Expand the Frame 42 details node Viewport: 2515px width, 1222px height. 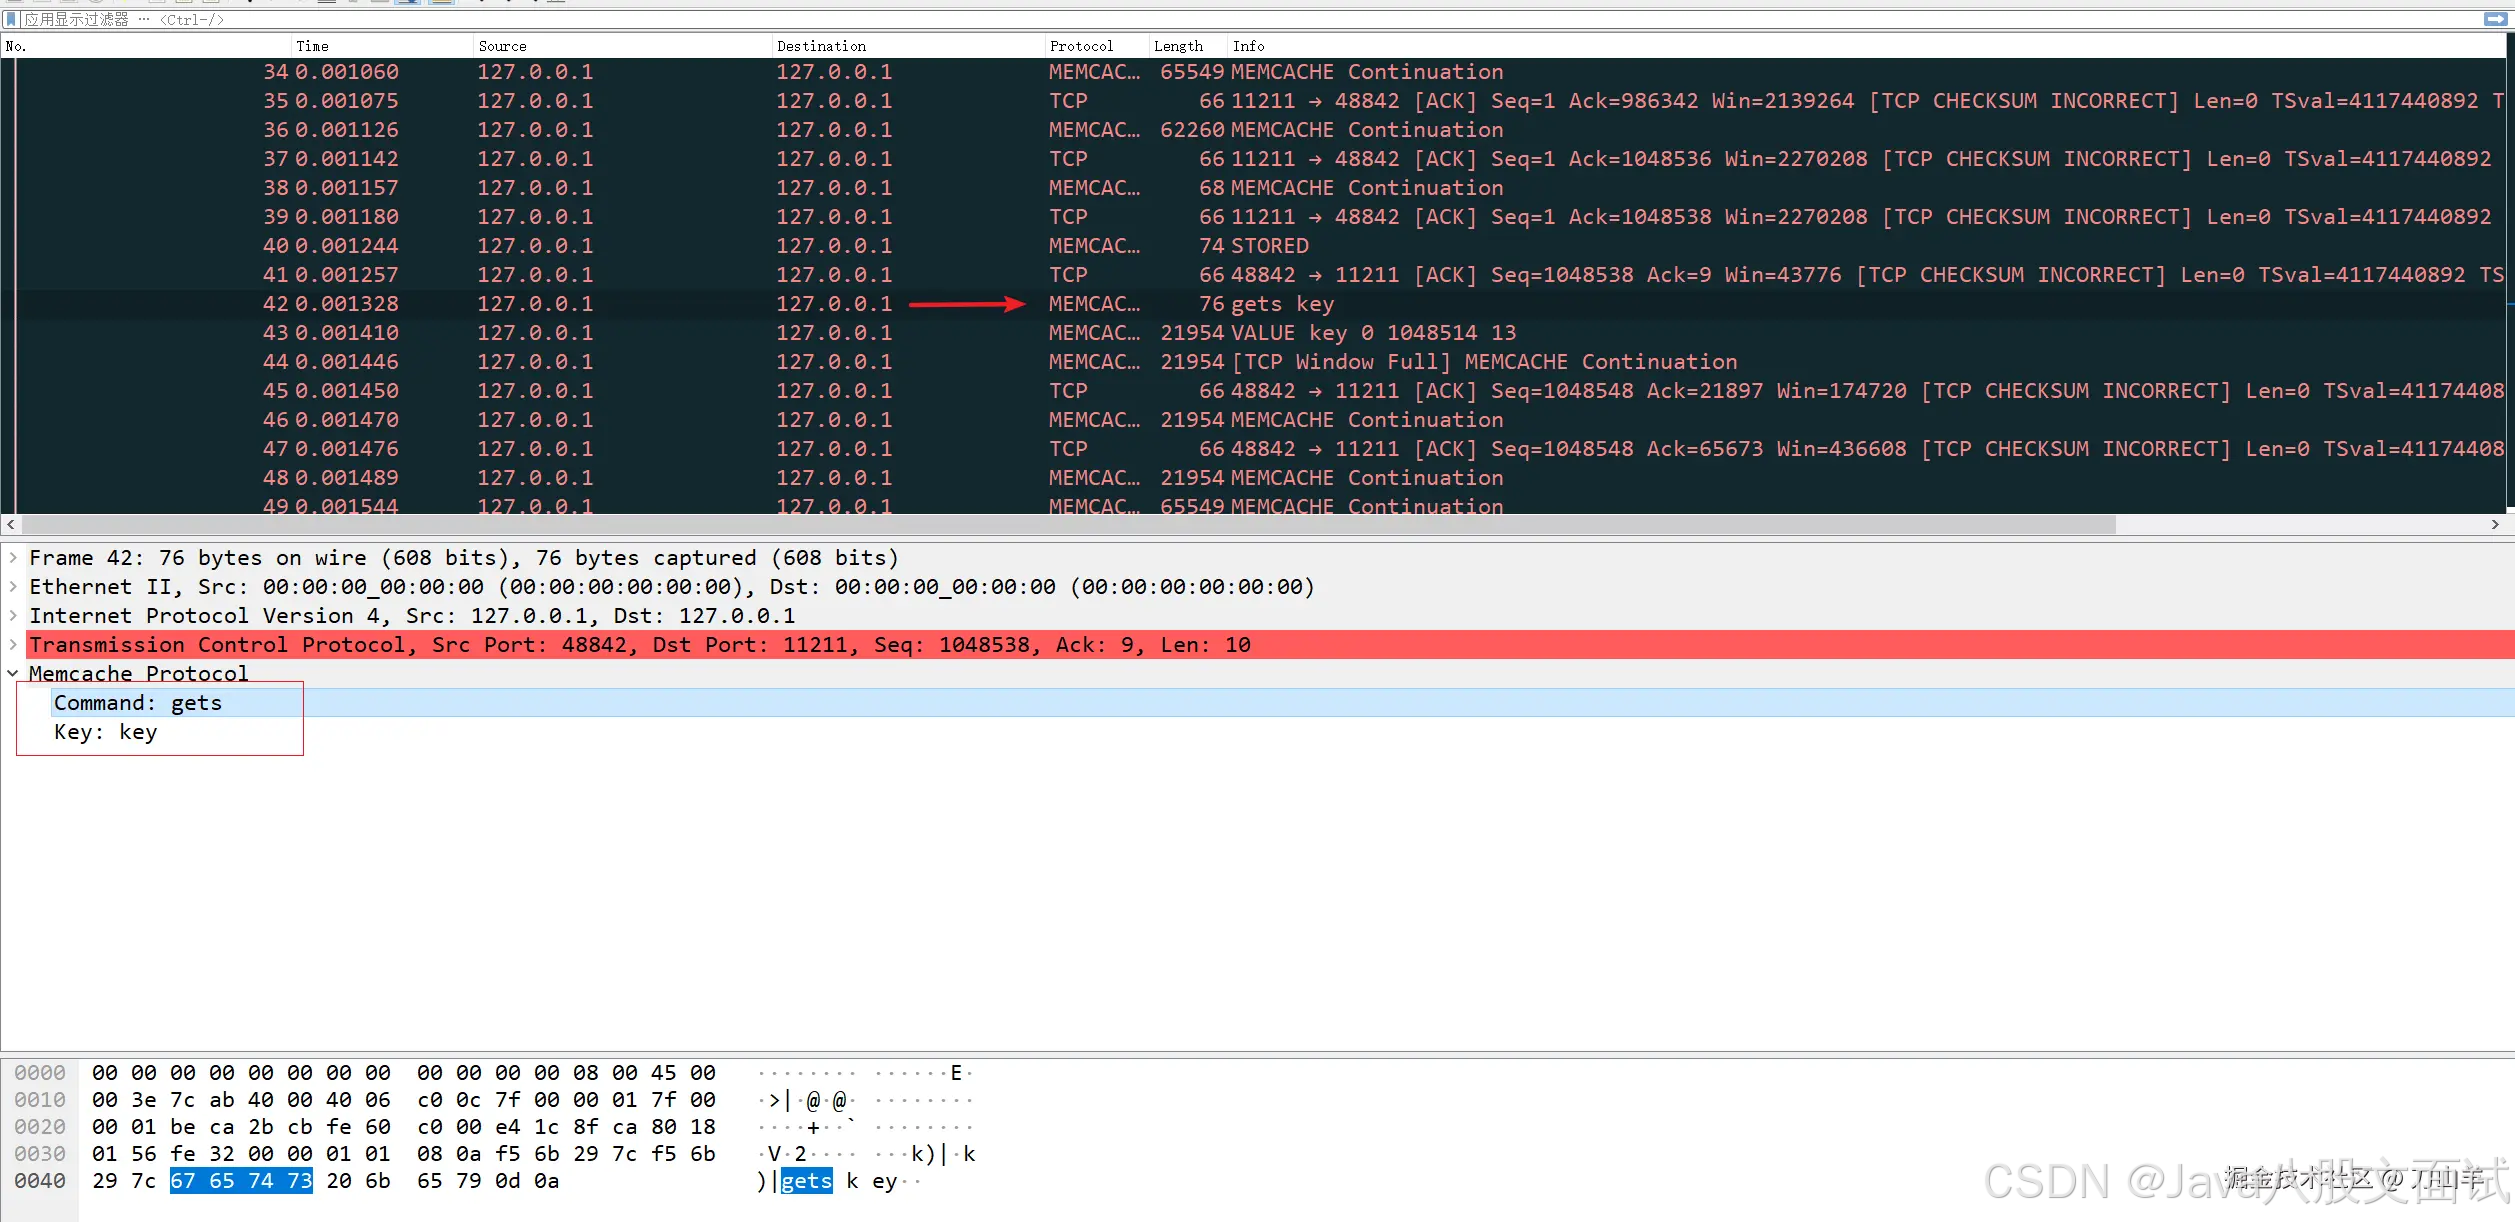(13, 557)
